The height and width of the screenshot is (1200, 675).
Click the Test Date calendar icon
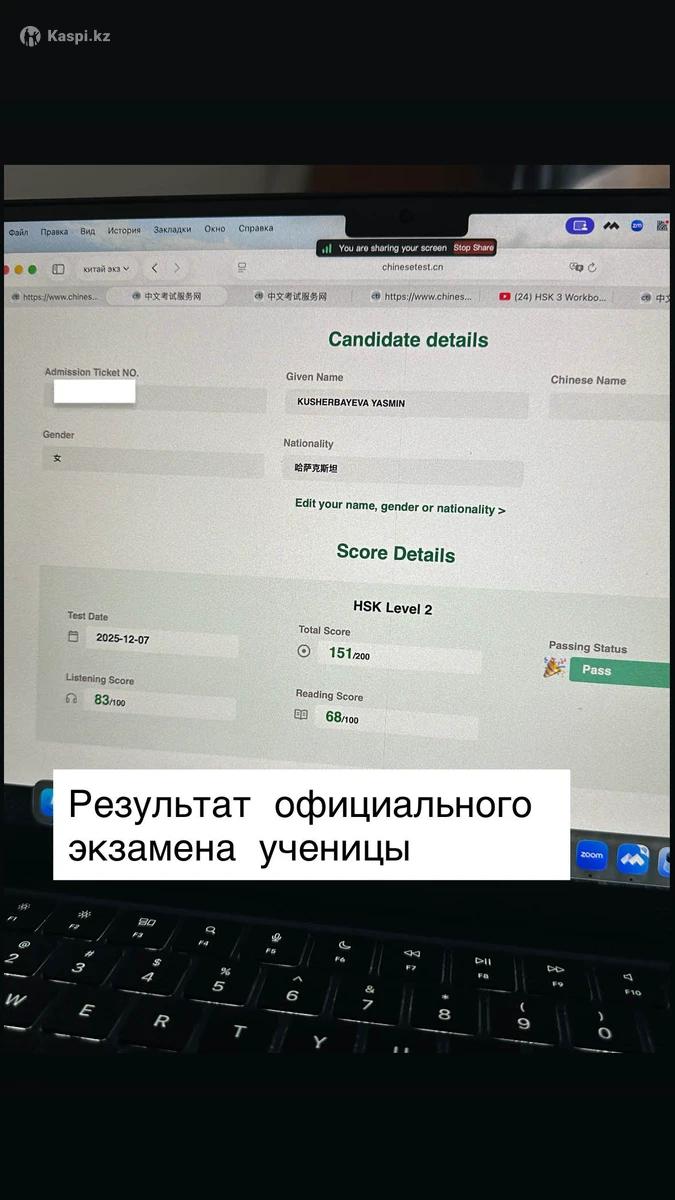coord(73,637)
